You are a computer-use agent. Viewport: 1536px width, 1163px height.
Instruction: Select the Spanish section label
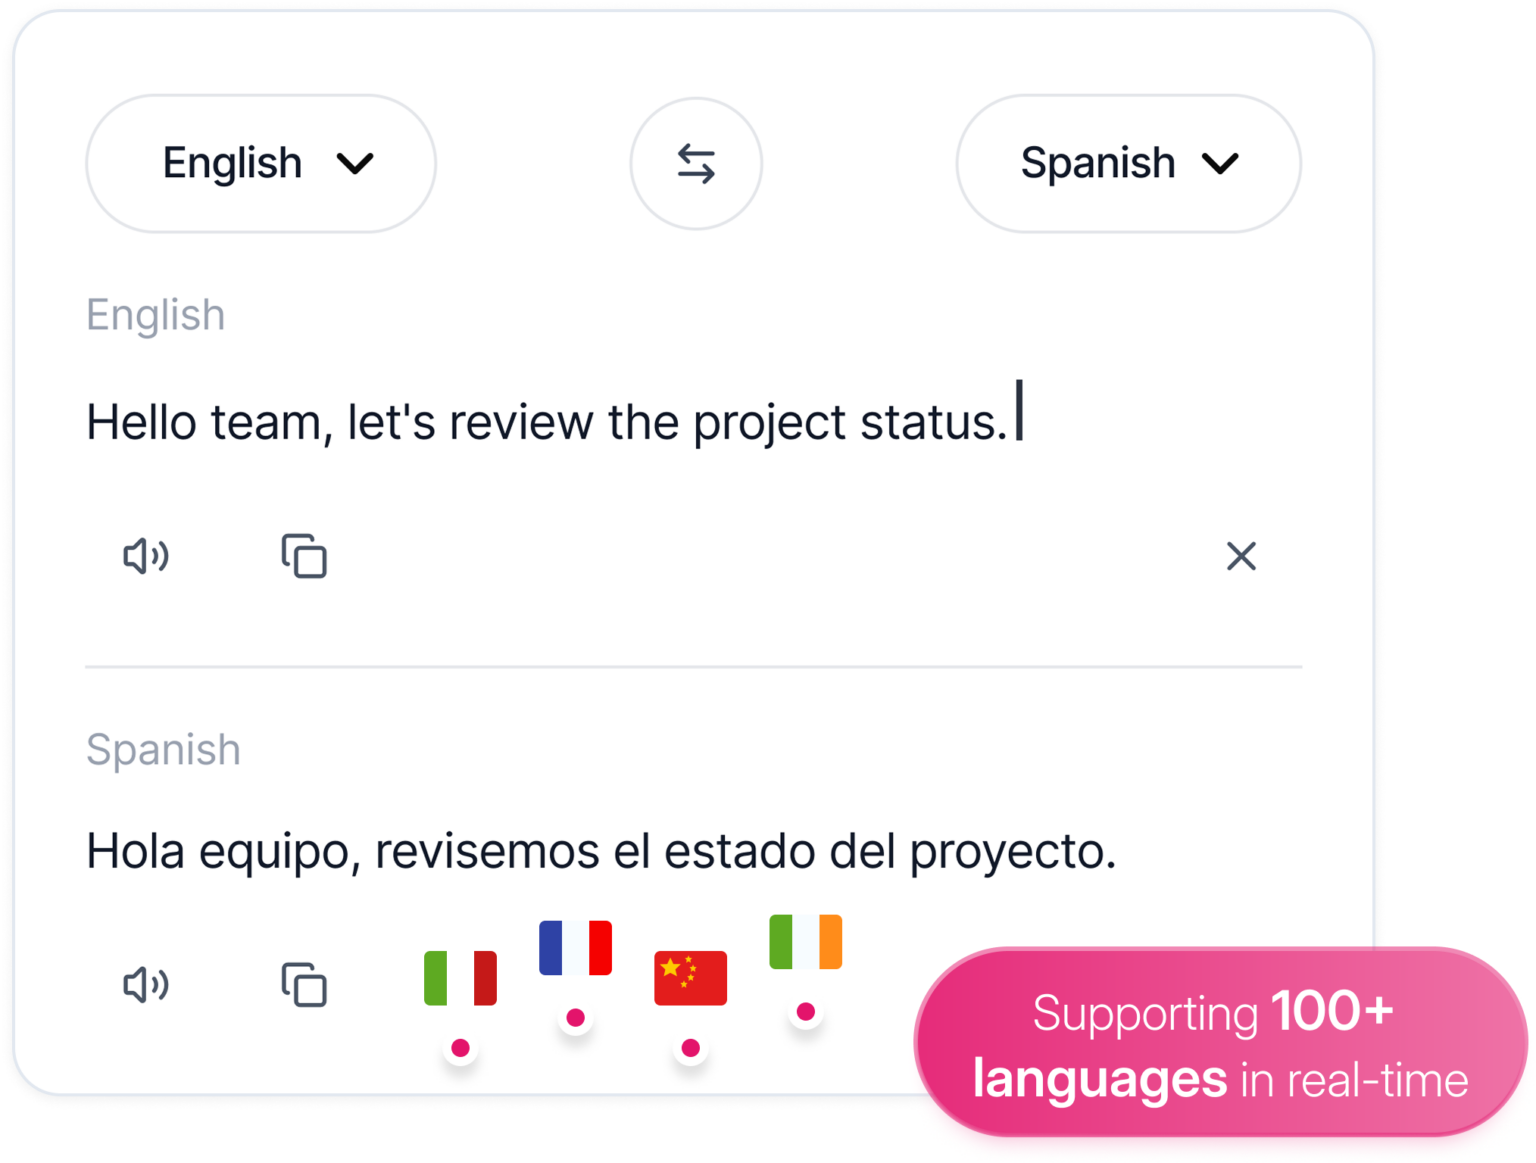click(163, 749)
